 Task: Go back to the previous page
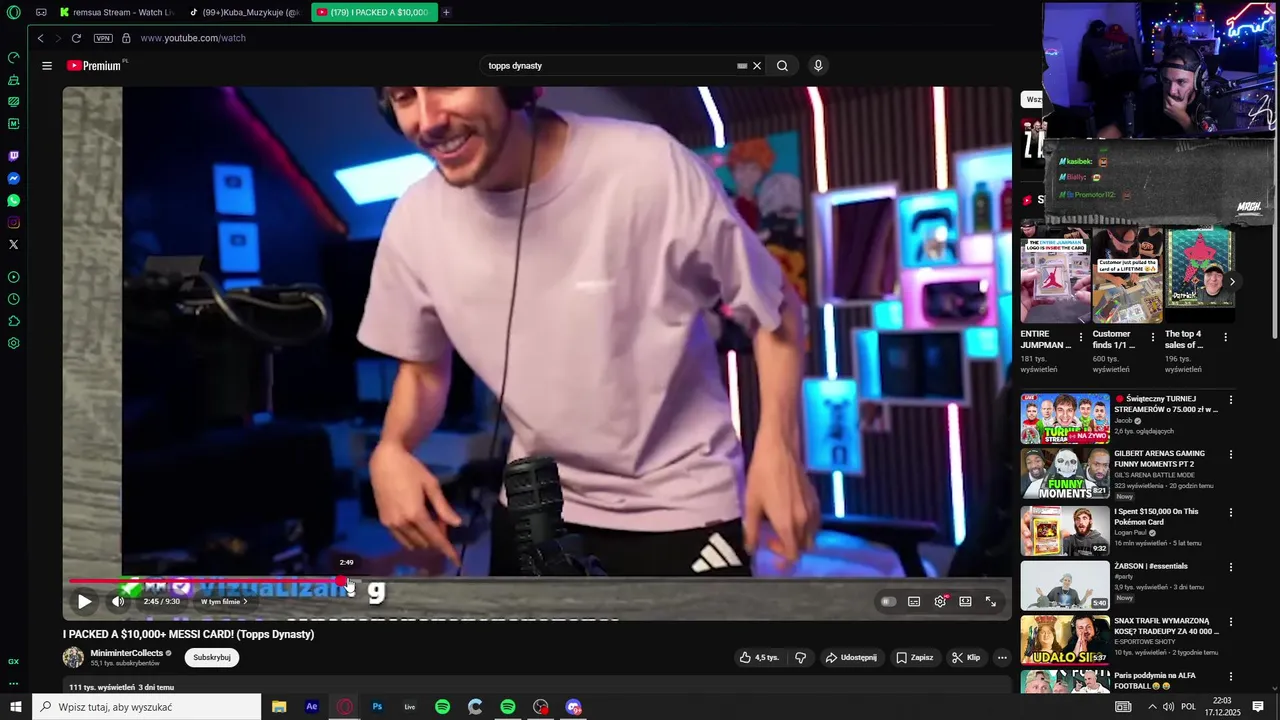(40, 38)
